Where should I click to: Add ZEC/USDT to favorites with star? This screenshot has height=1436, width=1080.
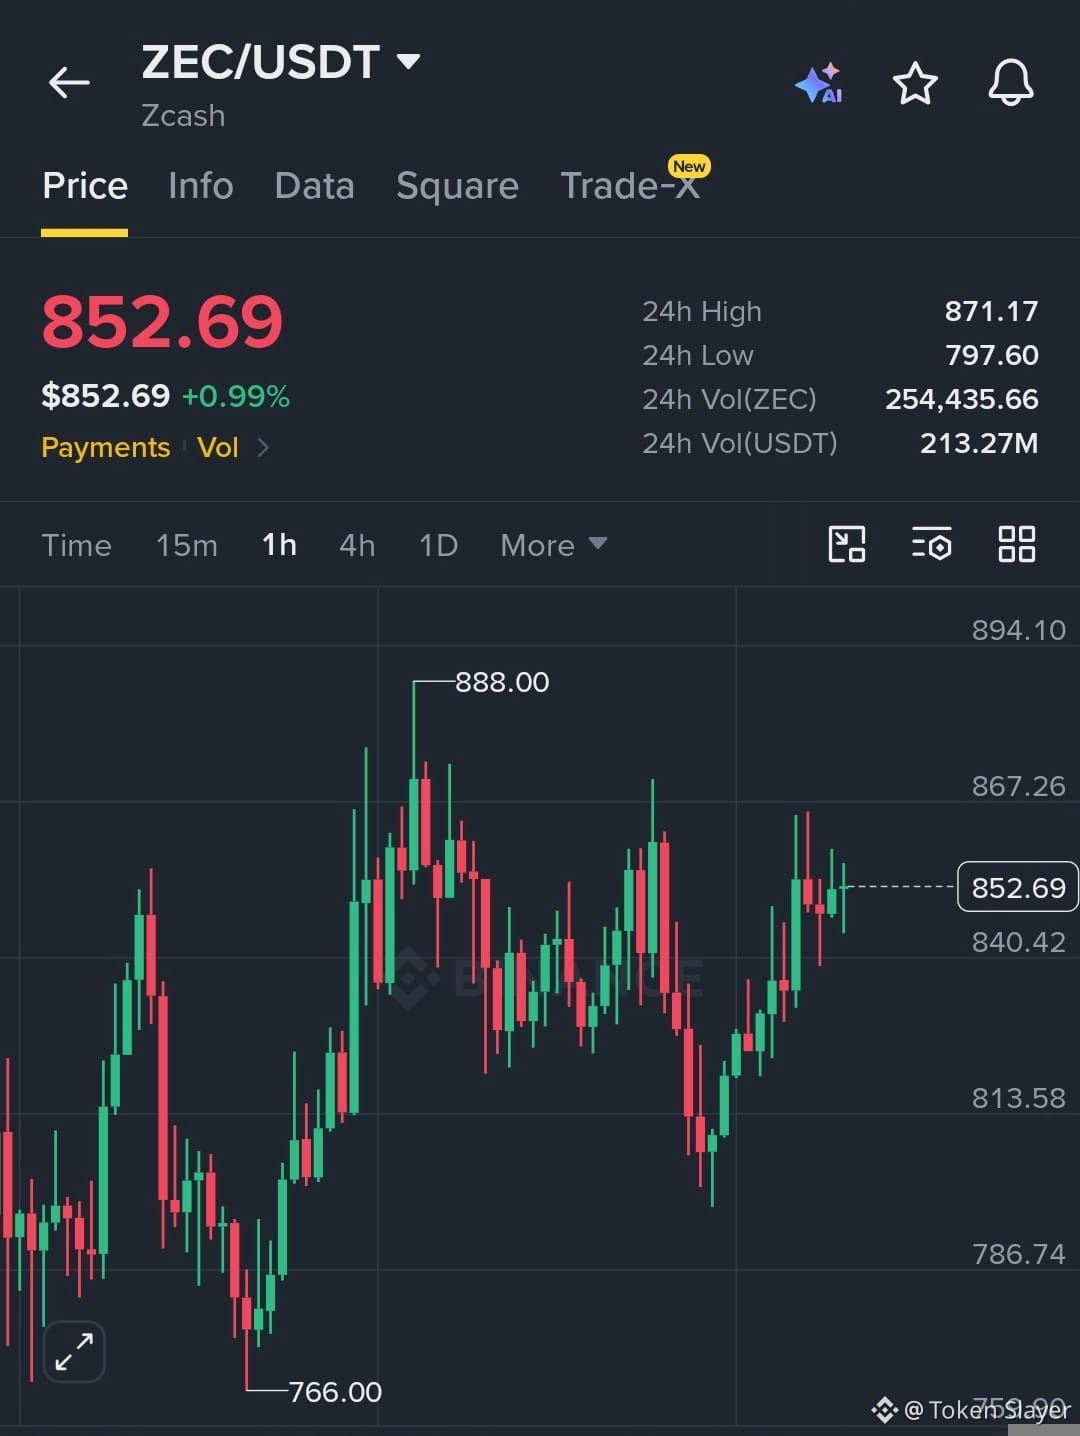[x=915, y=83]
